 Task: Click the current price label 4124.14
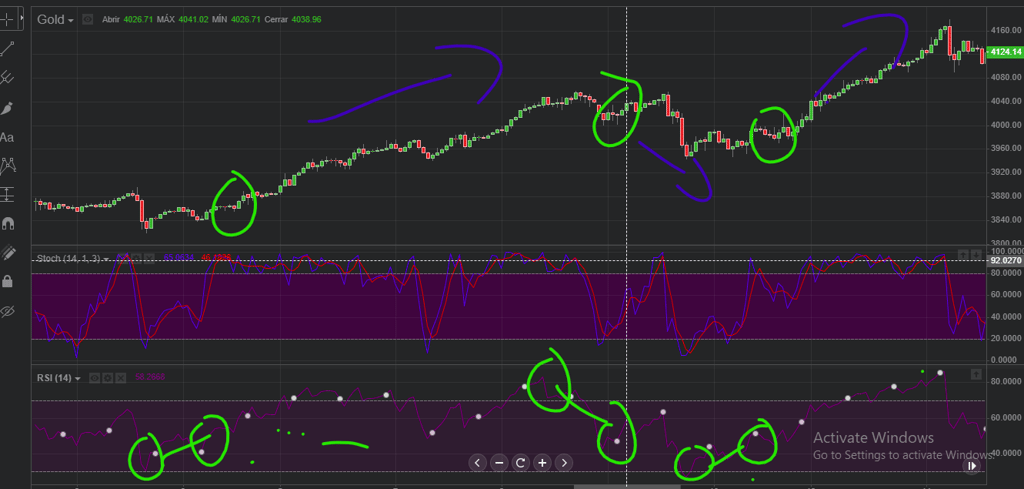click(x=1005, y=51)
